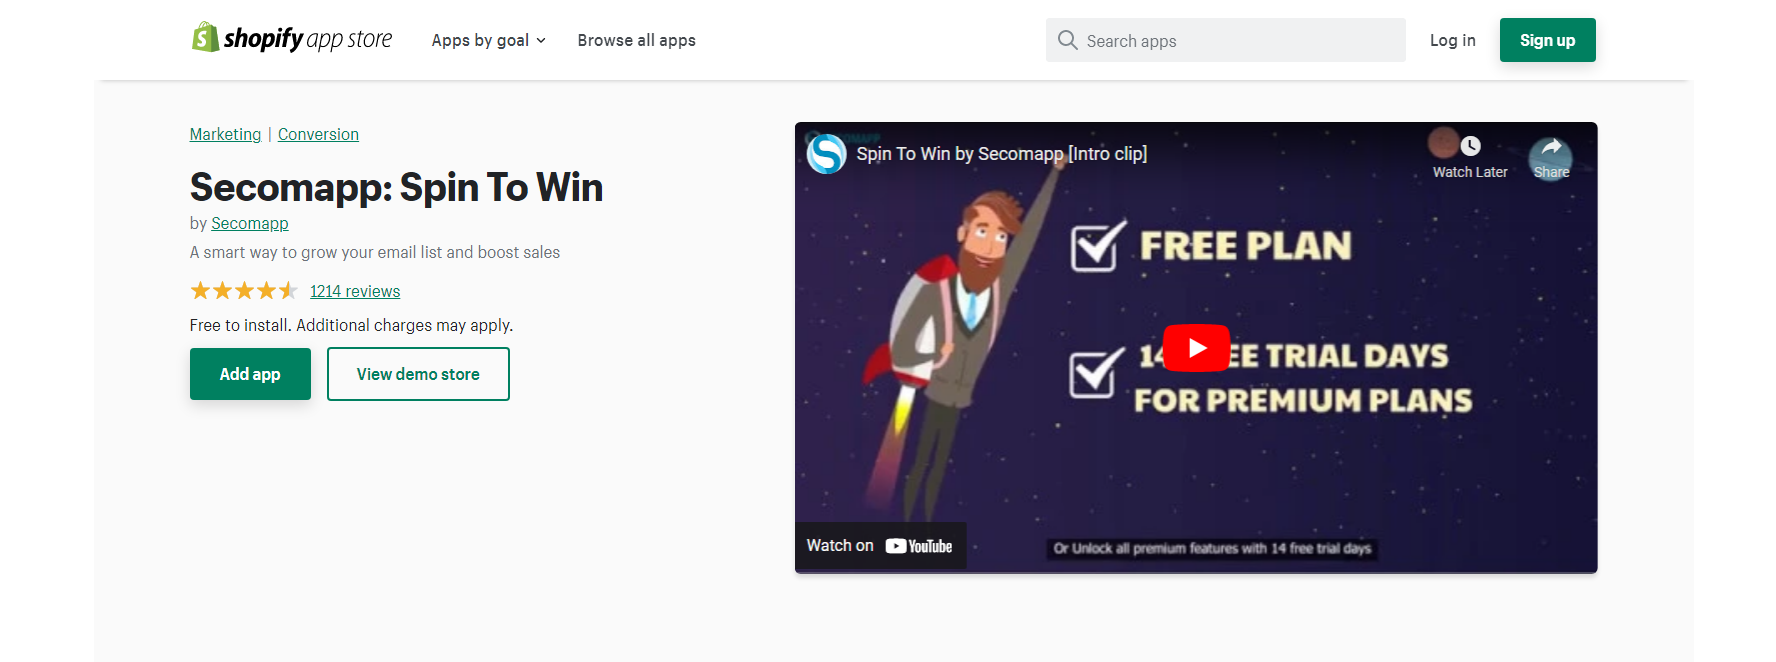Image resolution: width=1776 pixels, height=662 pixels.
Task: Click the Share arrow icon on video
Action: pos(1551,148)
